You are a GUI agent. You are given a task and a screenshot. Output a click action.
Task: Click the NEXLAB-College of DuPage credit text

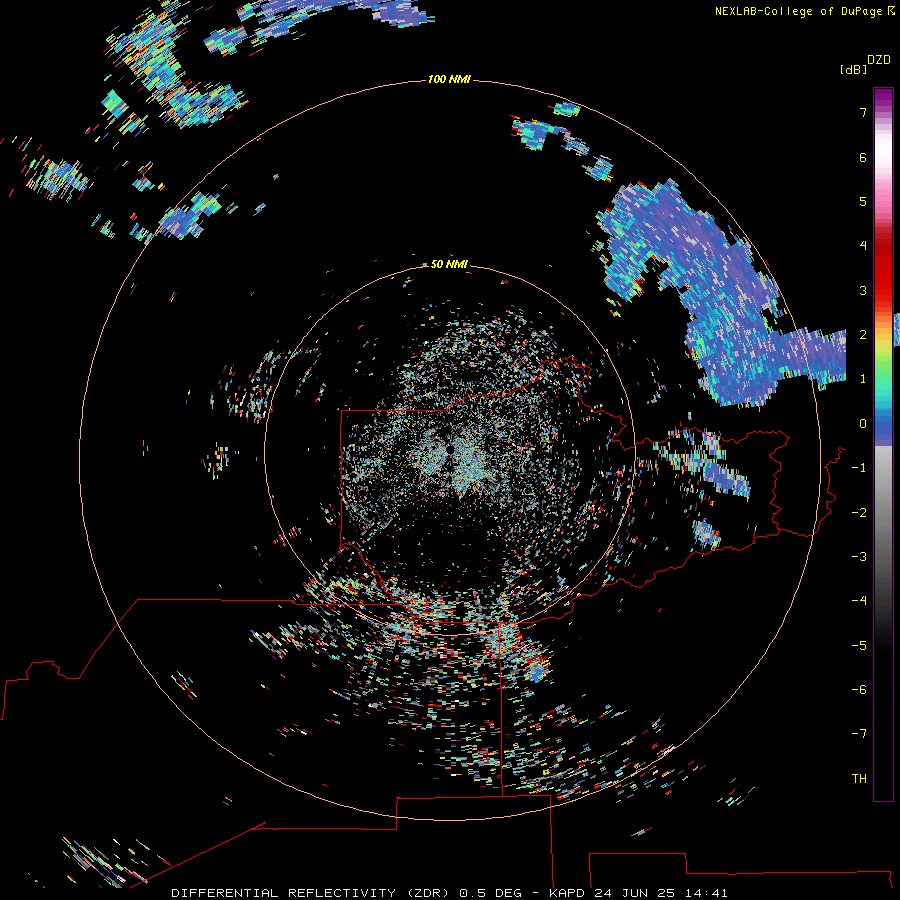tap(805, 11)
